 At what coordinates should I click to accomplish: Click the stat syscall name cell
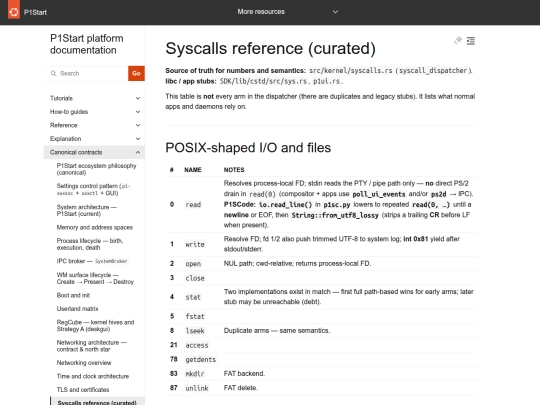pos(193,297)
